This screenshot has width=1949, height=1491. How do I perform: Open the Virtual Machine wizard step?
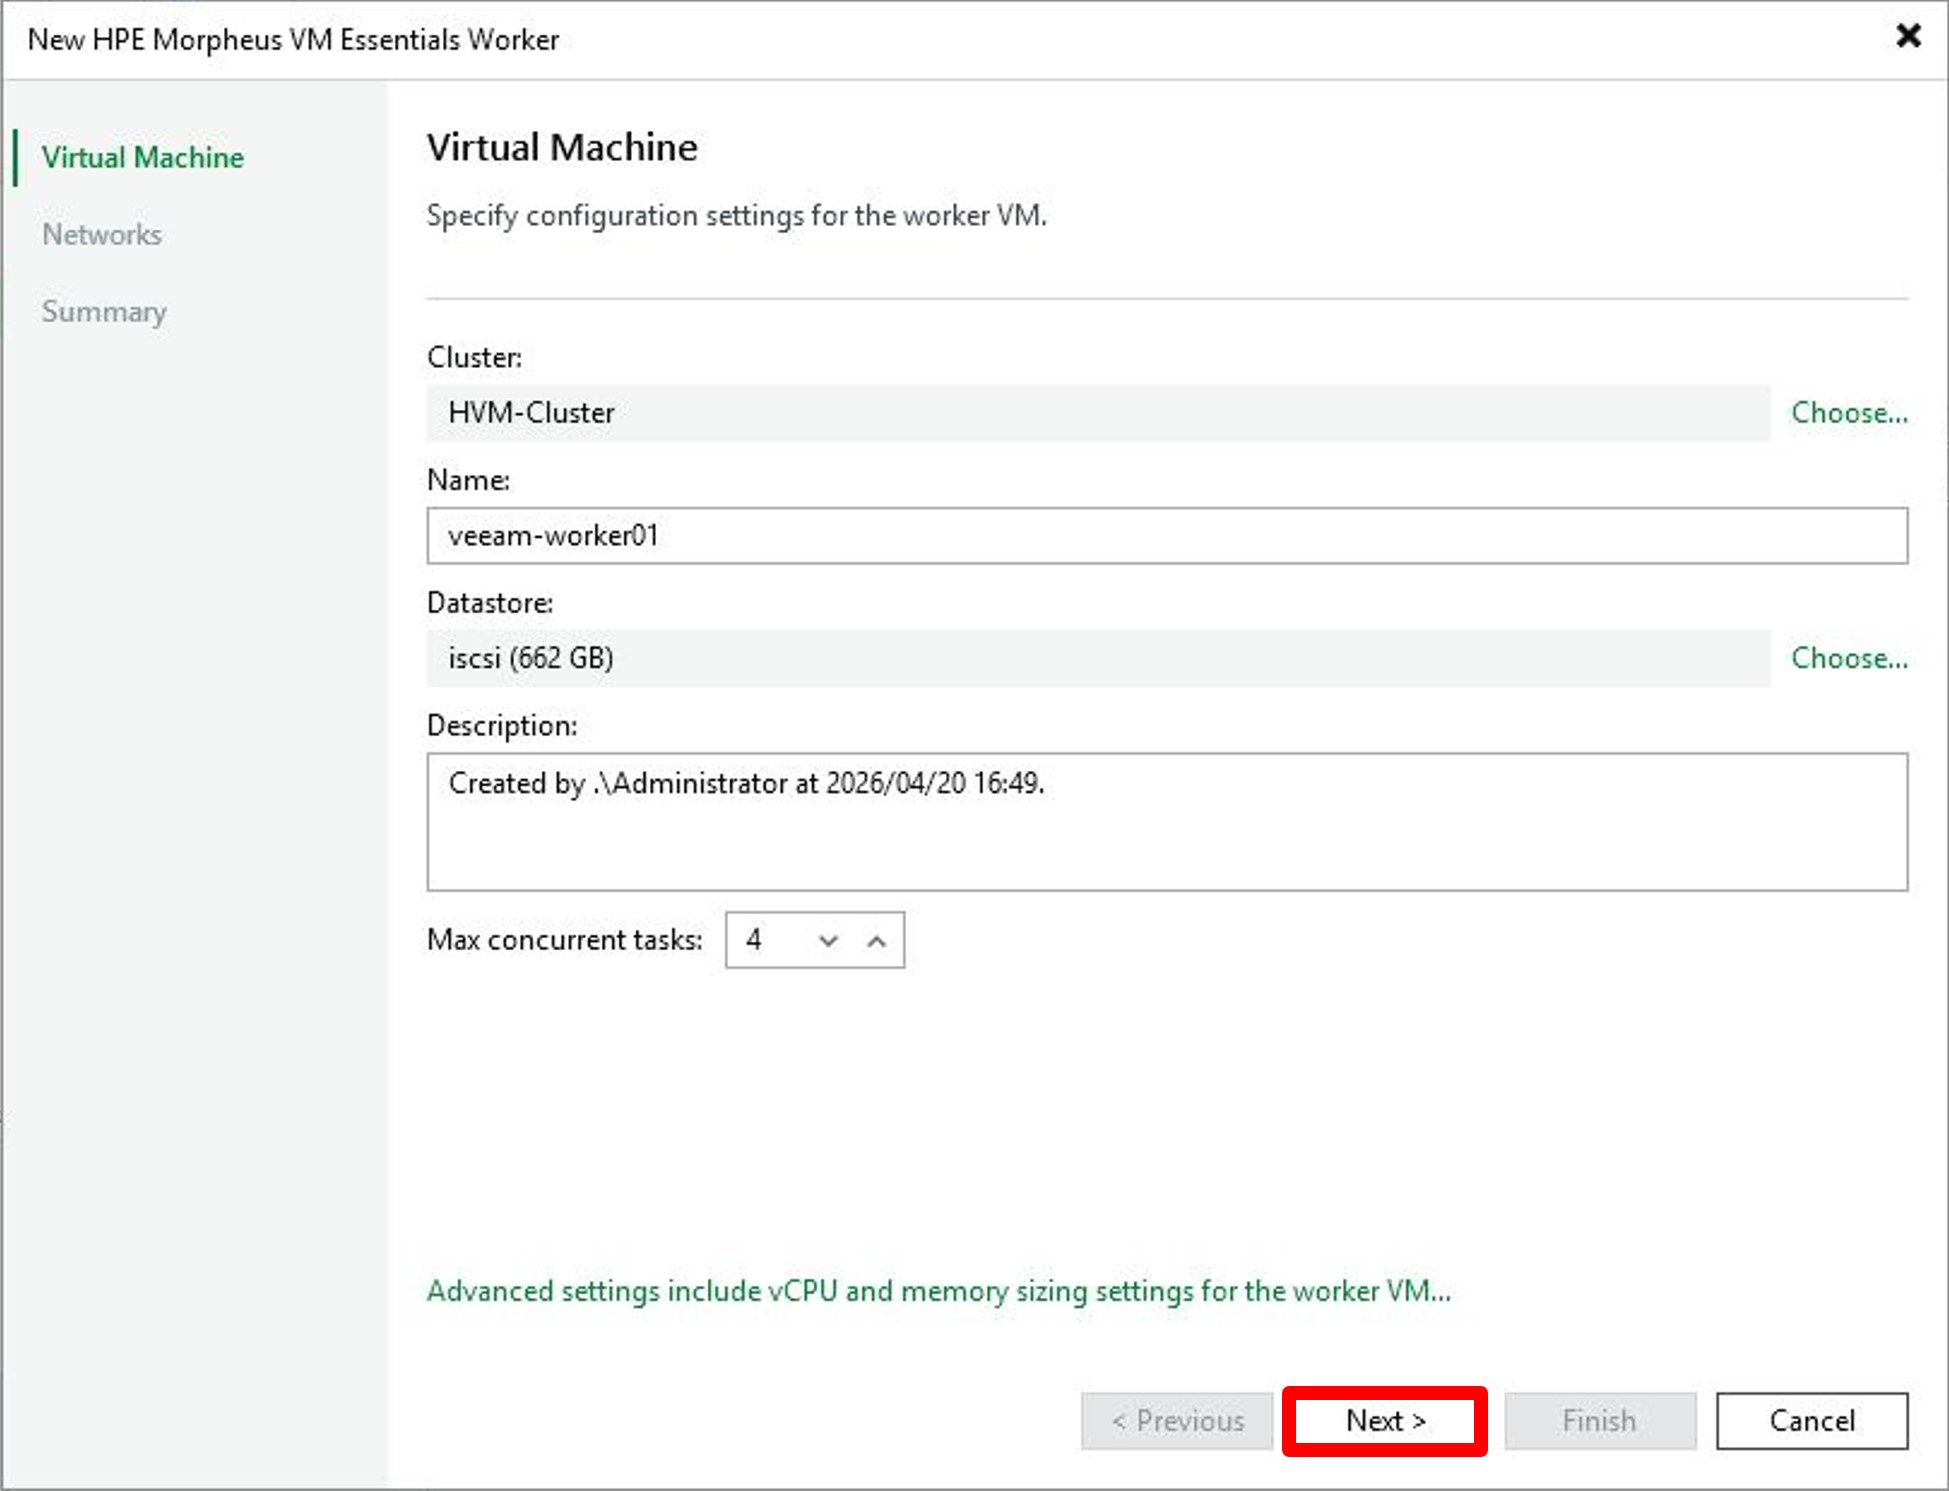click(143, 157)
